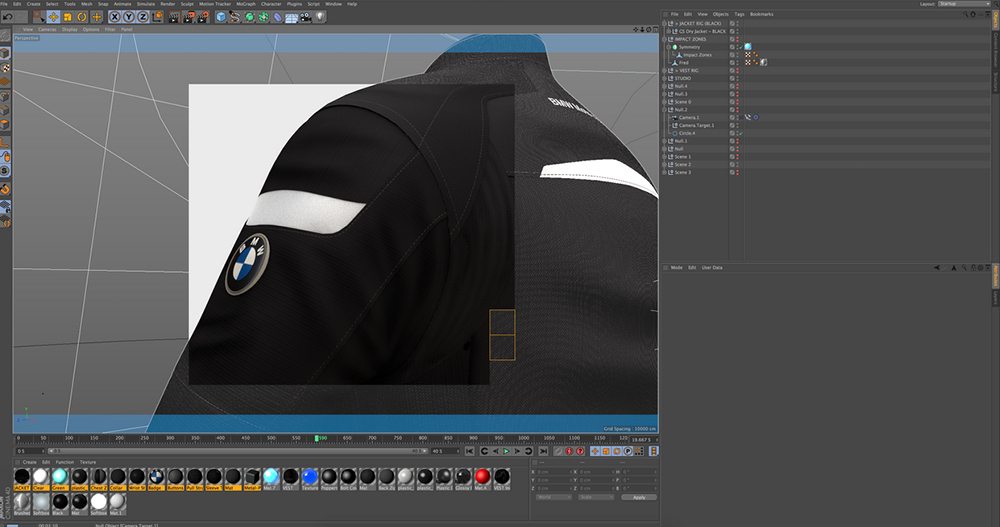Collapse the Null.2 object hierarchy
This screenshot has width=1000, height=527.
[665, 110]
